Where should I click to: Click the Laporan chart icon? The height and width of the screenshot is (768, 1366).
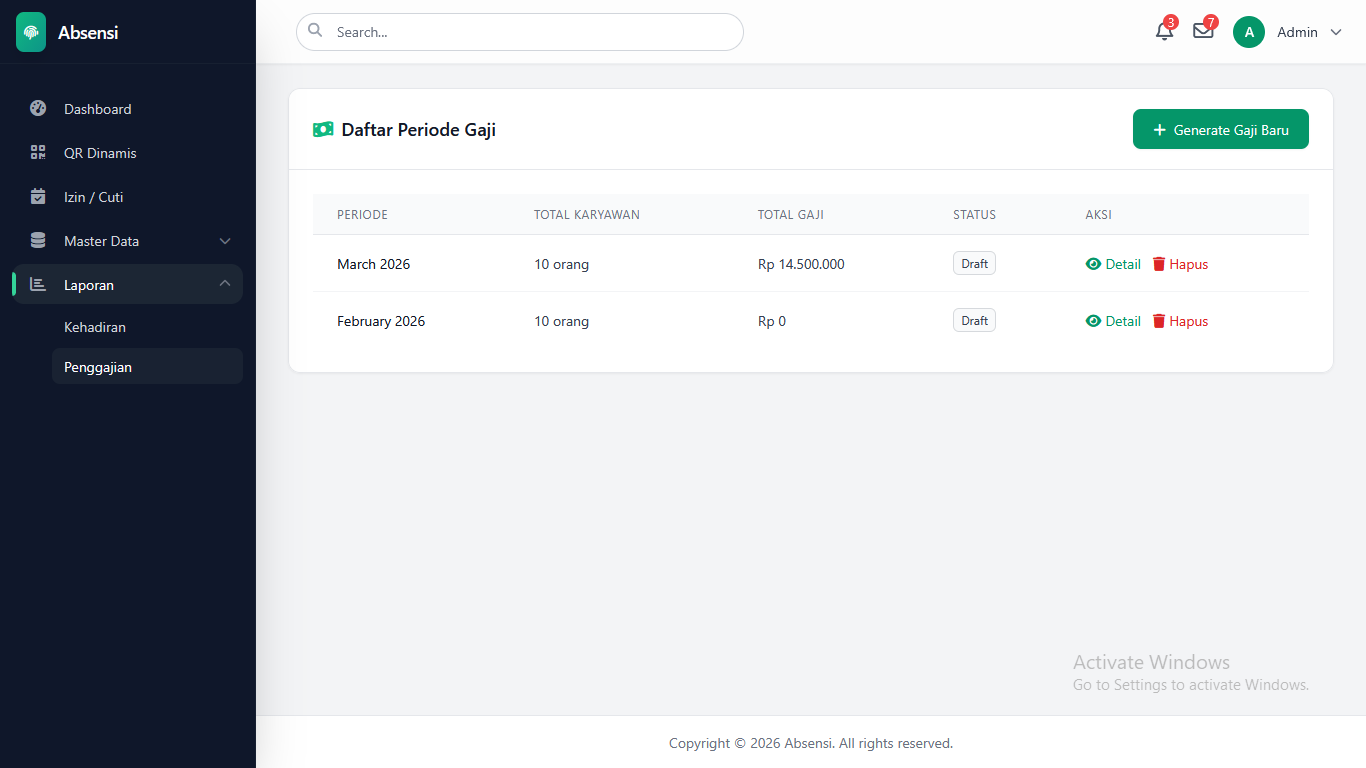[x=38, y=285]
